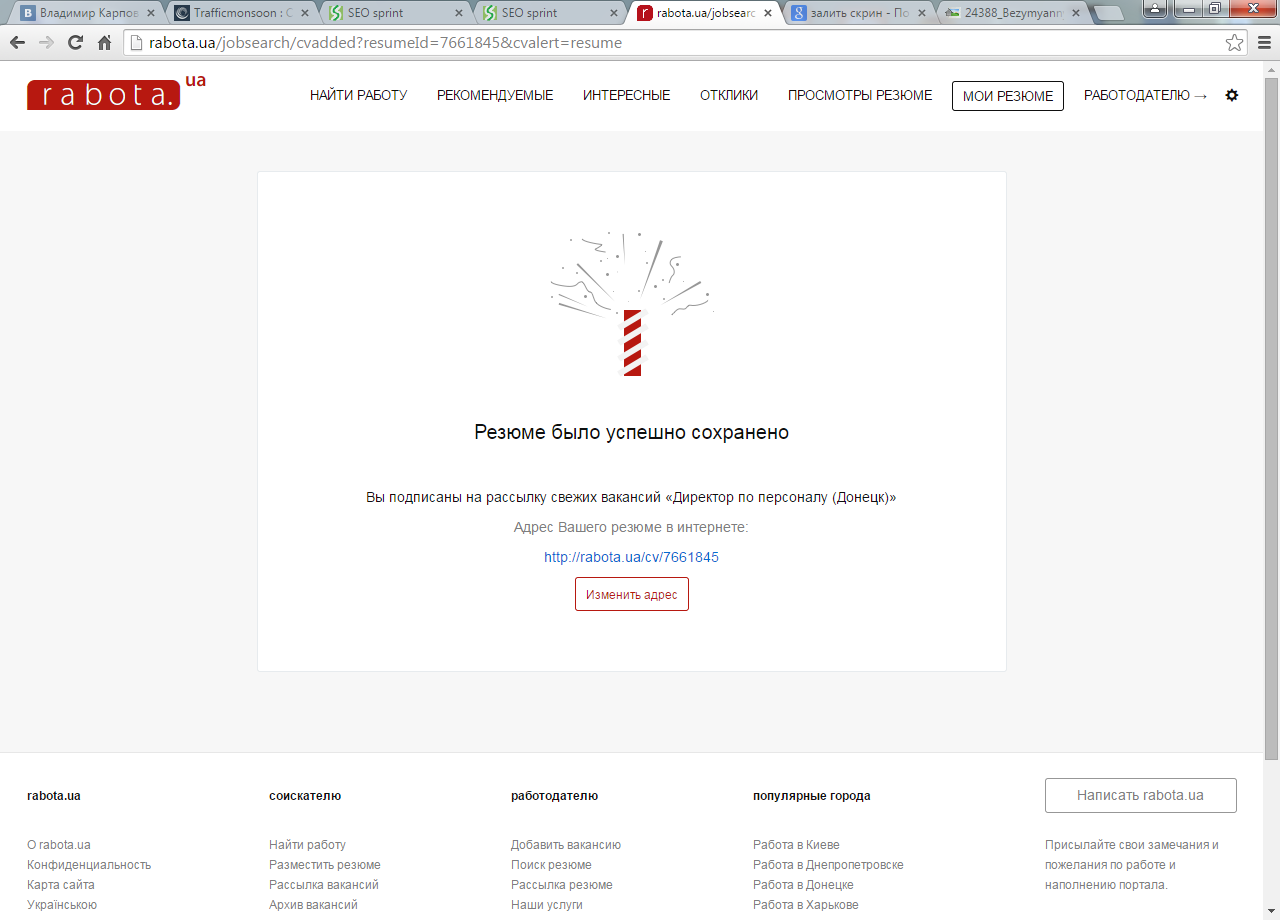
Task: Open Архив вакансий footer link
Action: [313, 905]
